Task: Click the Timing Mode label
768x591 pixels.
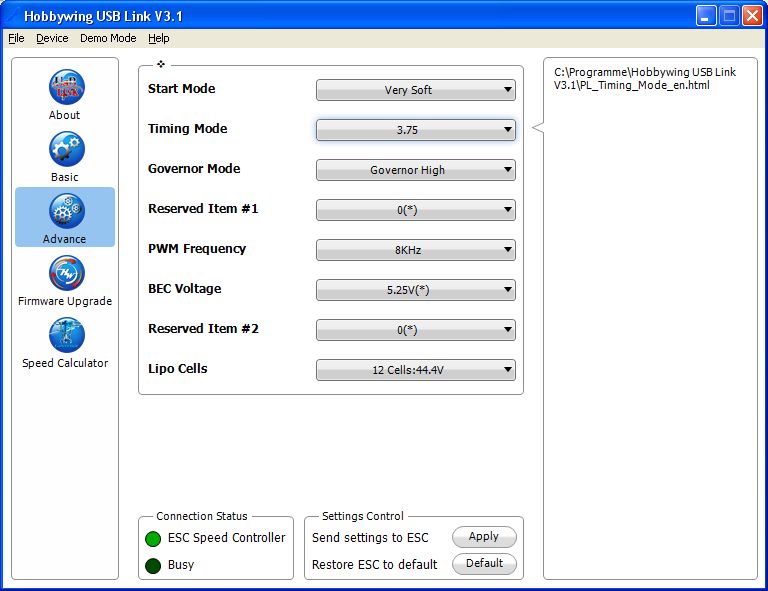Action: (x=188, y=129)
